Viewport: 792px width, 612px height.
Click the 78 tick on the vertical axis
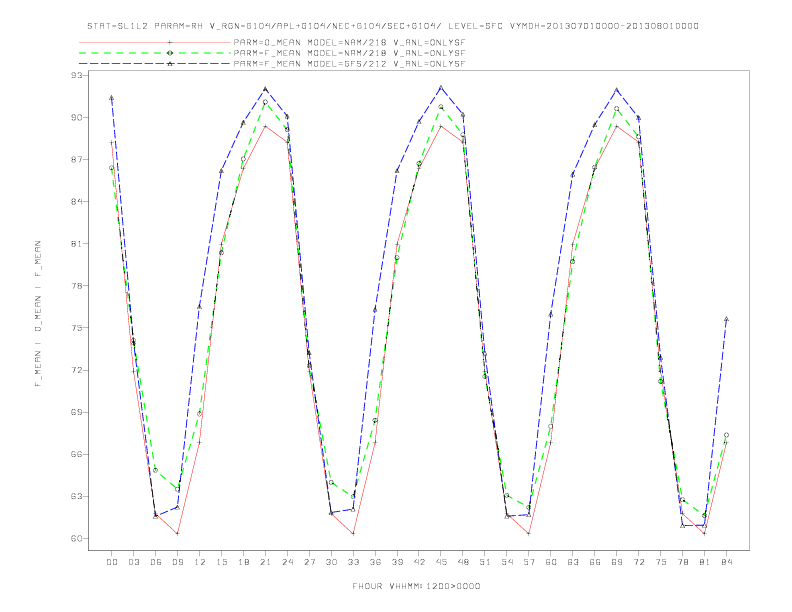click(x=78, y=286)
